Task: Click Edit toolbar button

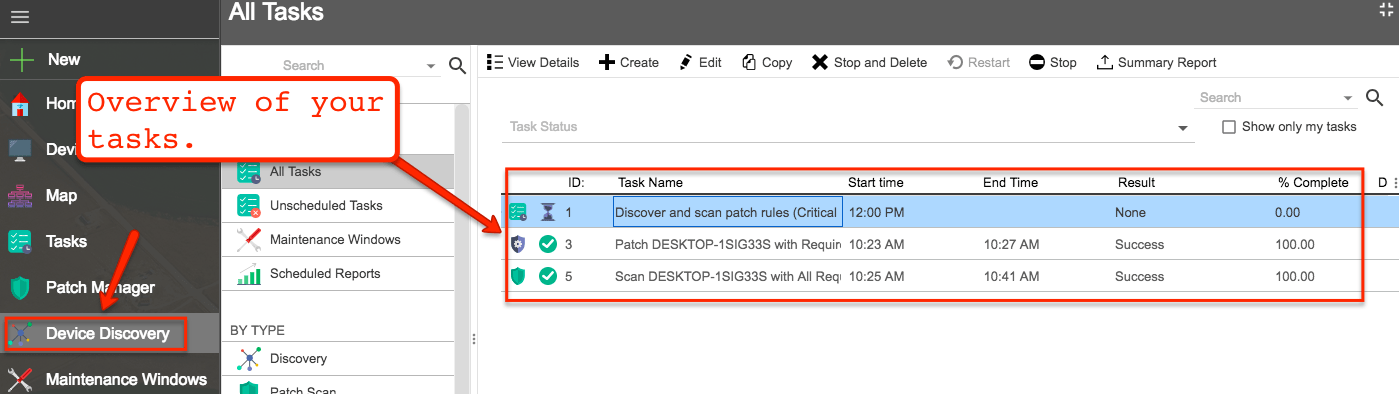Action: coord(700,62)
